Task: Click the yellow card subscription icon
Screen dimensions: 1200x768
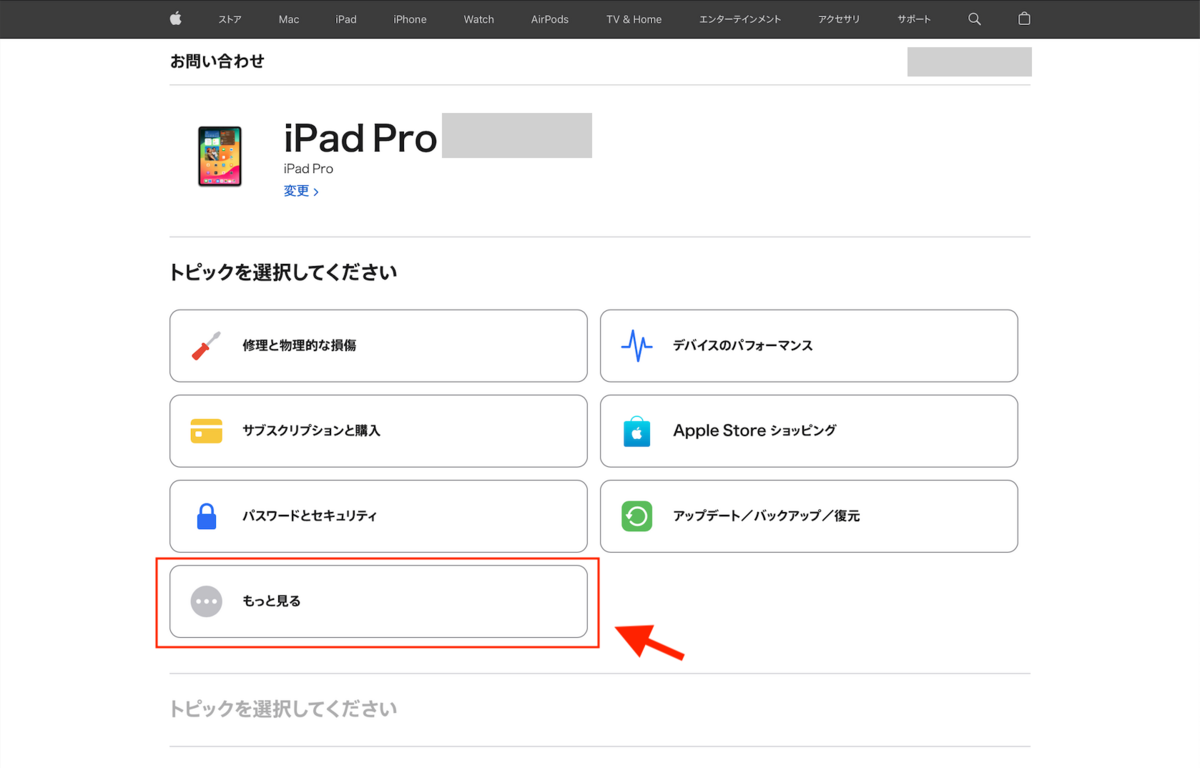Action: 206,431
